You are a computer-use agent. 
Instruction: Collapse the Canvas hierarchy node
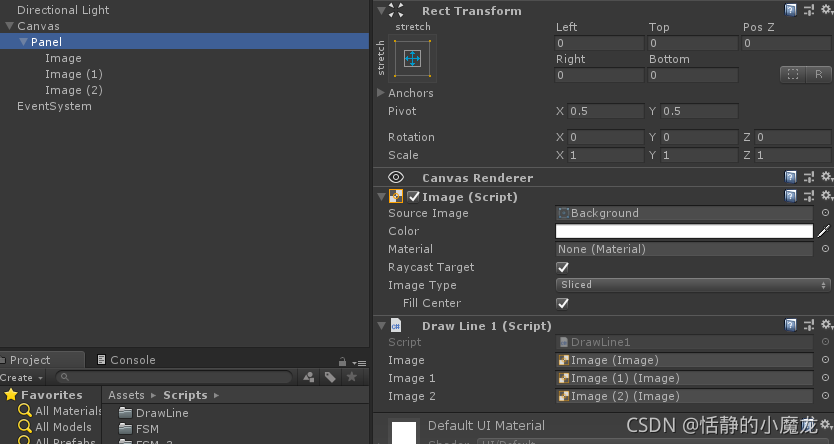(x=9, y=26)
